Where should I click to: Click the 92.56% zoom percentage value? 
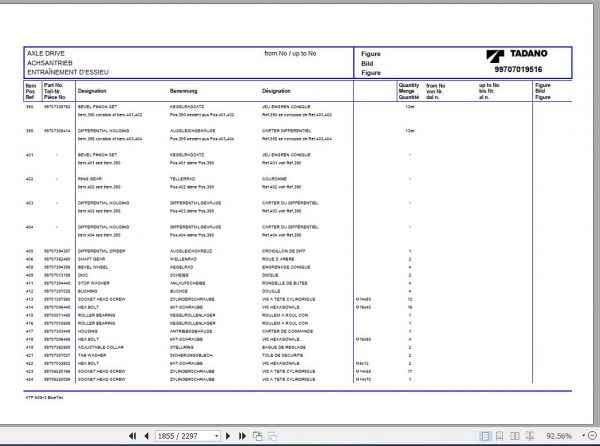coord(559,436)
